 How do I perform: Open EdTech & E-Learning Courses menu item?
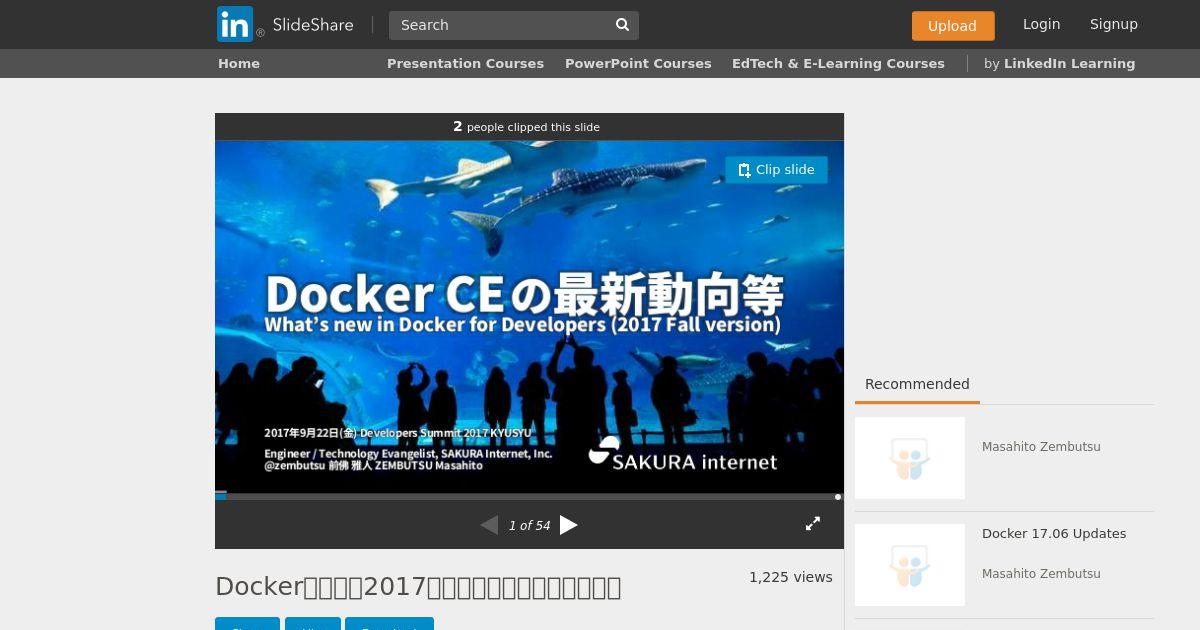click(838, 63)
